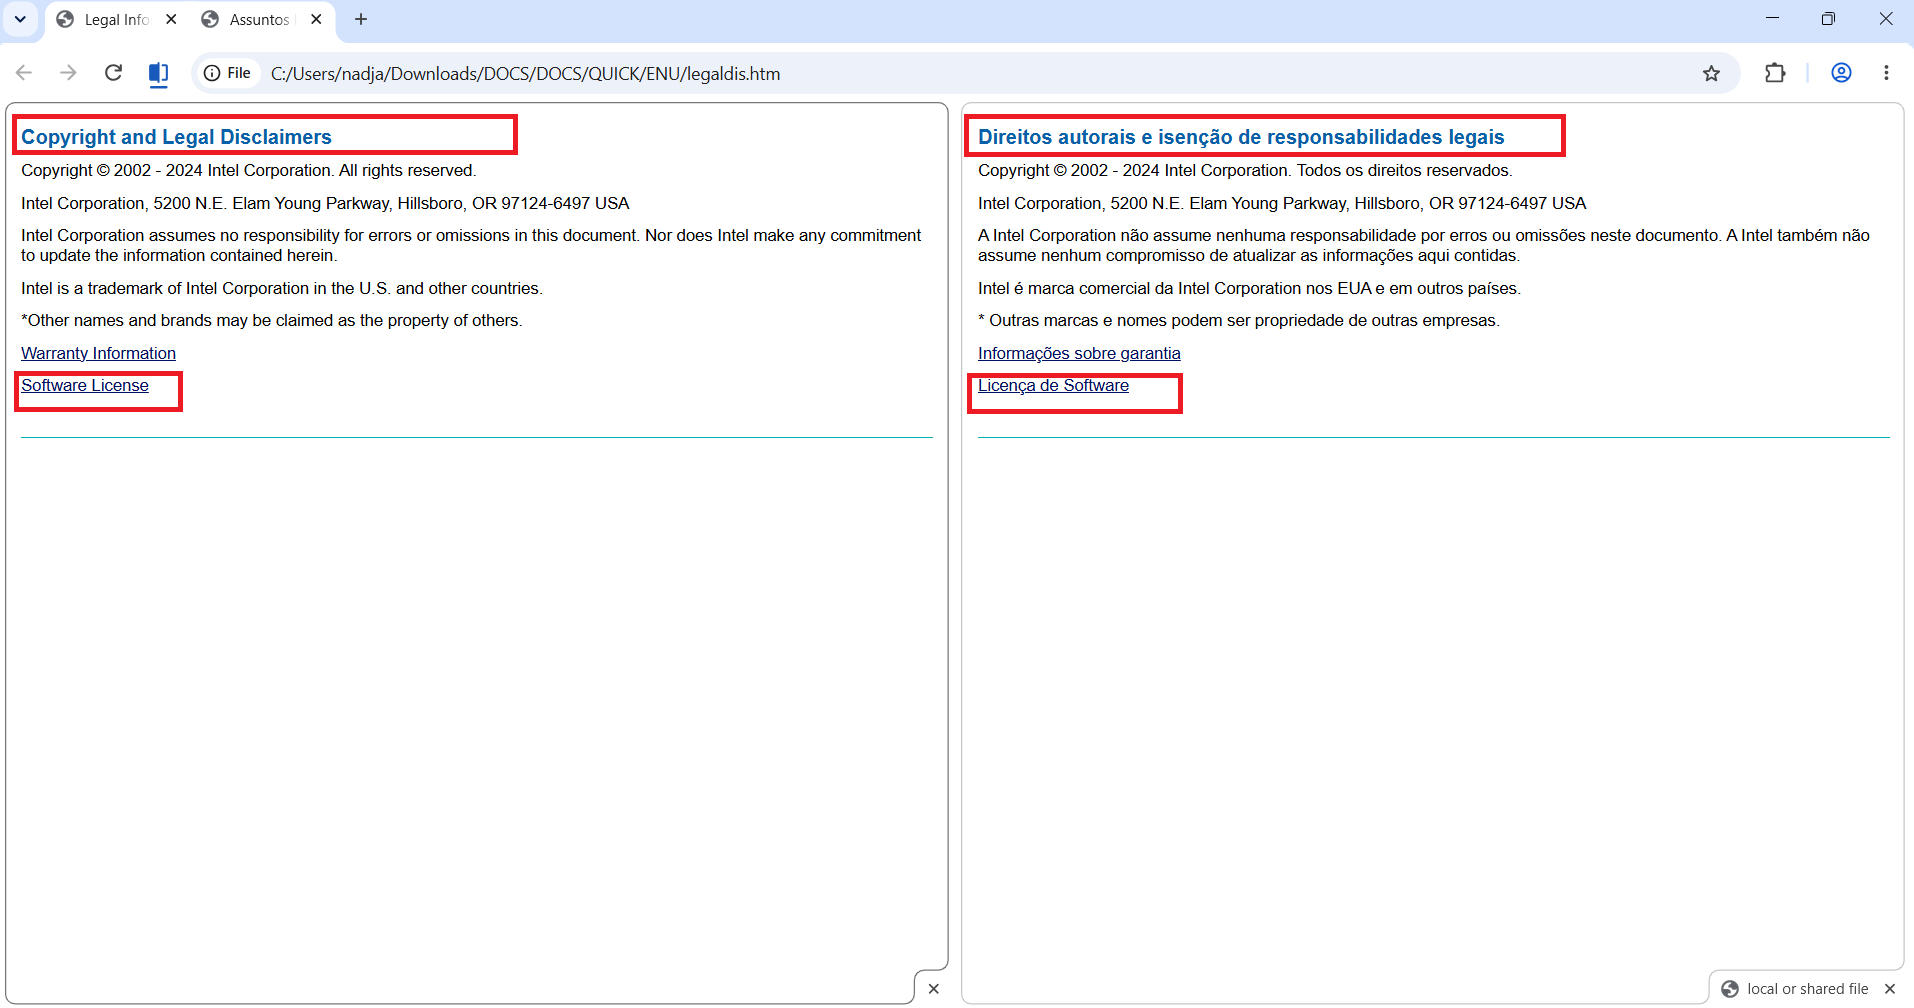The height and width of the screenshot is (1008, 1914).
Task: Open the Informações sobre garantia link
Action: (x=1079, y=353)
